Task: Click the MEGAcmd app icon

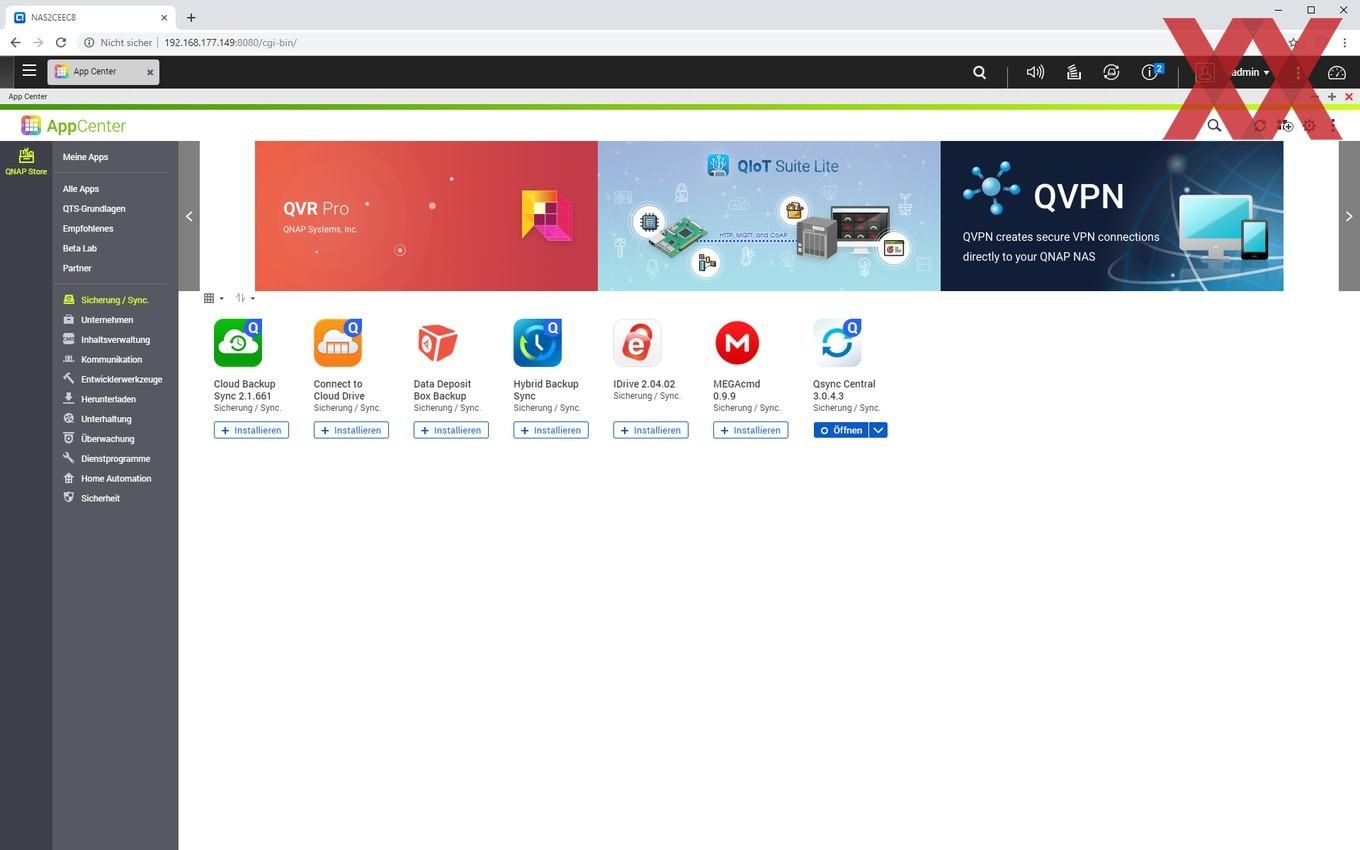Action: click(738, 343)
